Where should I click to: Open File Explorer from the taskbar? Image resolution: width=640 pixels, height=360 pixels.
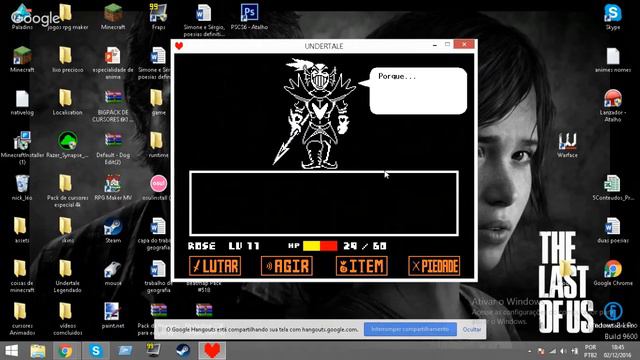[x=38, y=351]
